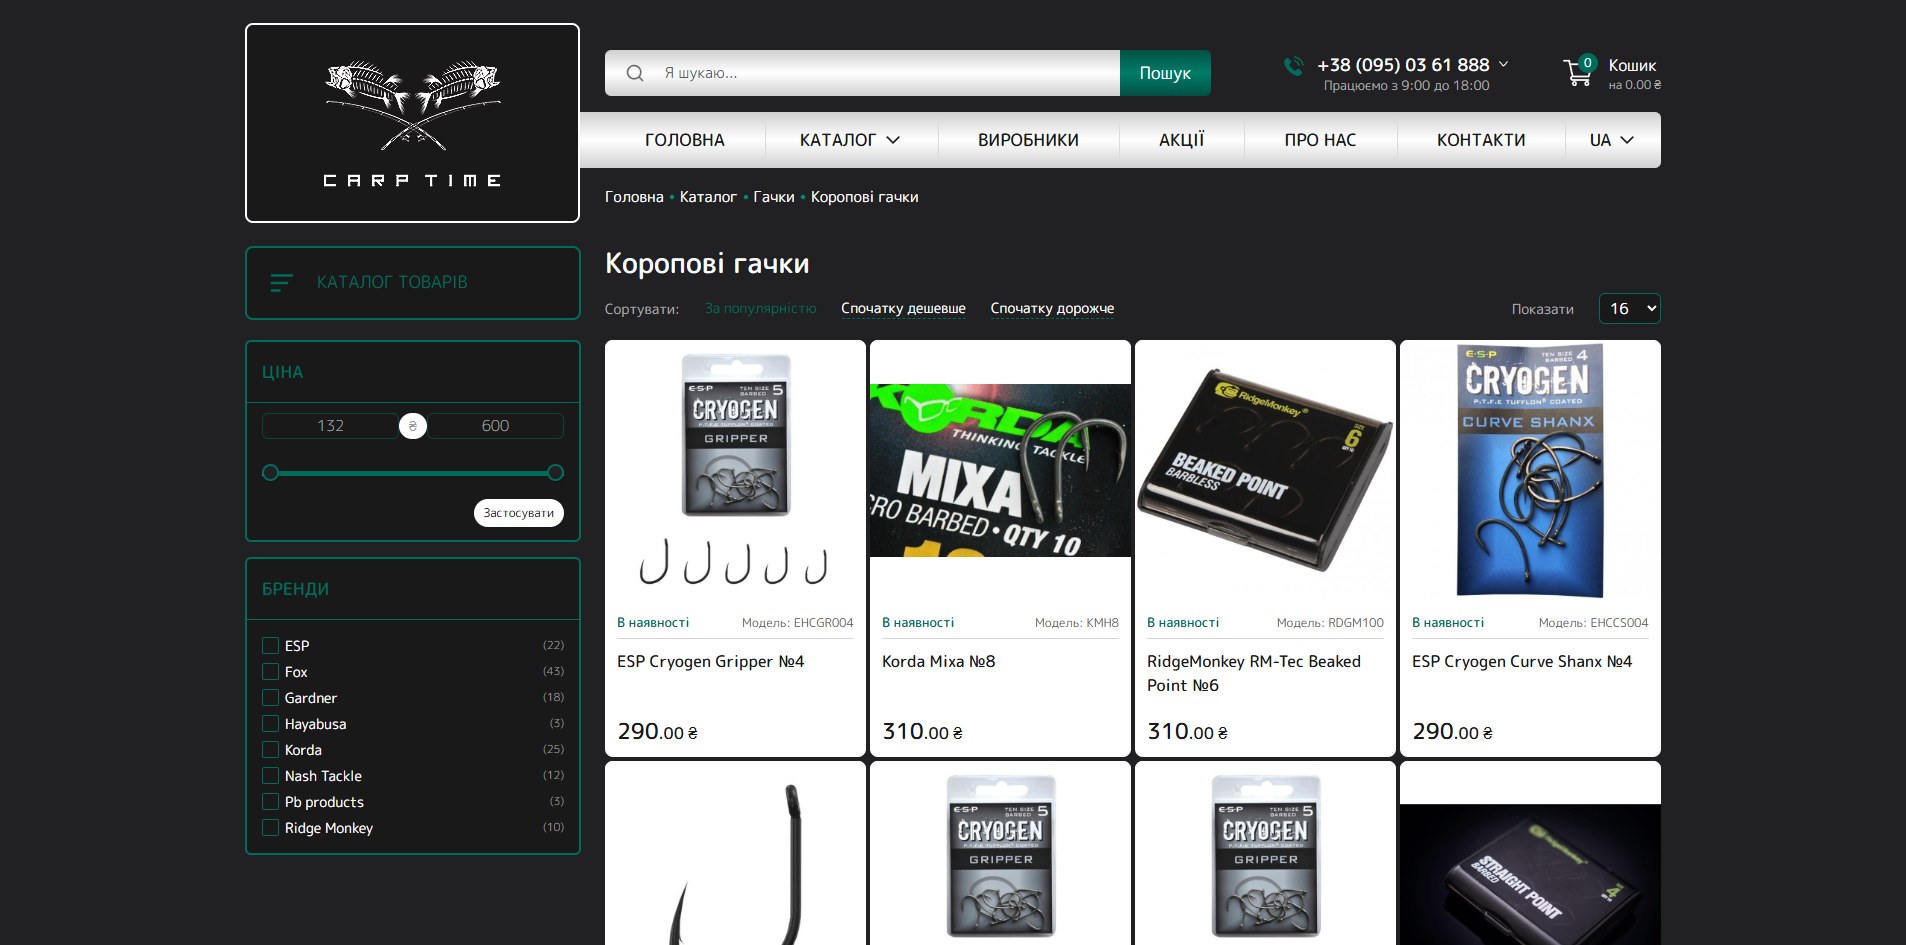The width and height of the screenshot is (1906, 945).
Task: Click the Пошук search button
Action: pyautogui.click(x=1165, y=73)
